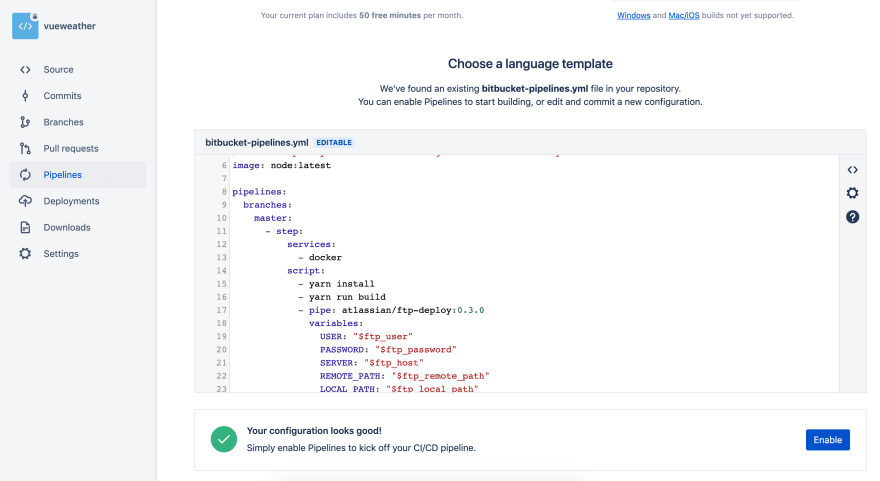Viewport: 880px width, 481px height.
Task: Click the Branches fork icon
Action: click(25, 122)
